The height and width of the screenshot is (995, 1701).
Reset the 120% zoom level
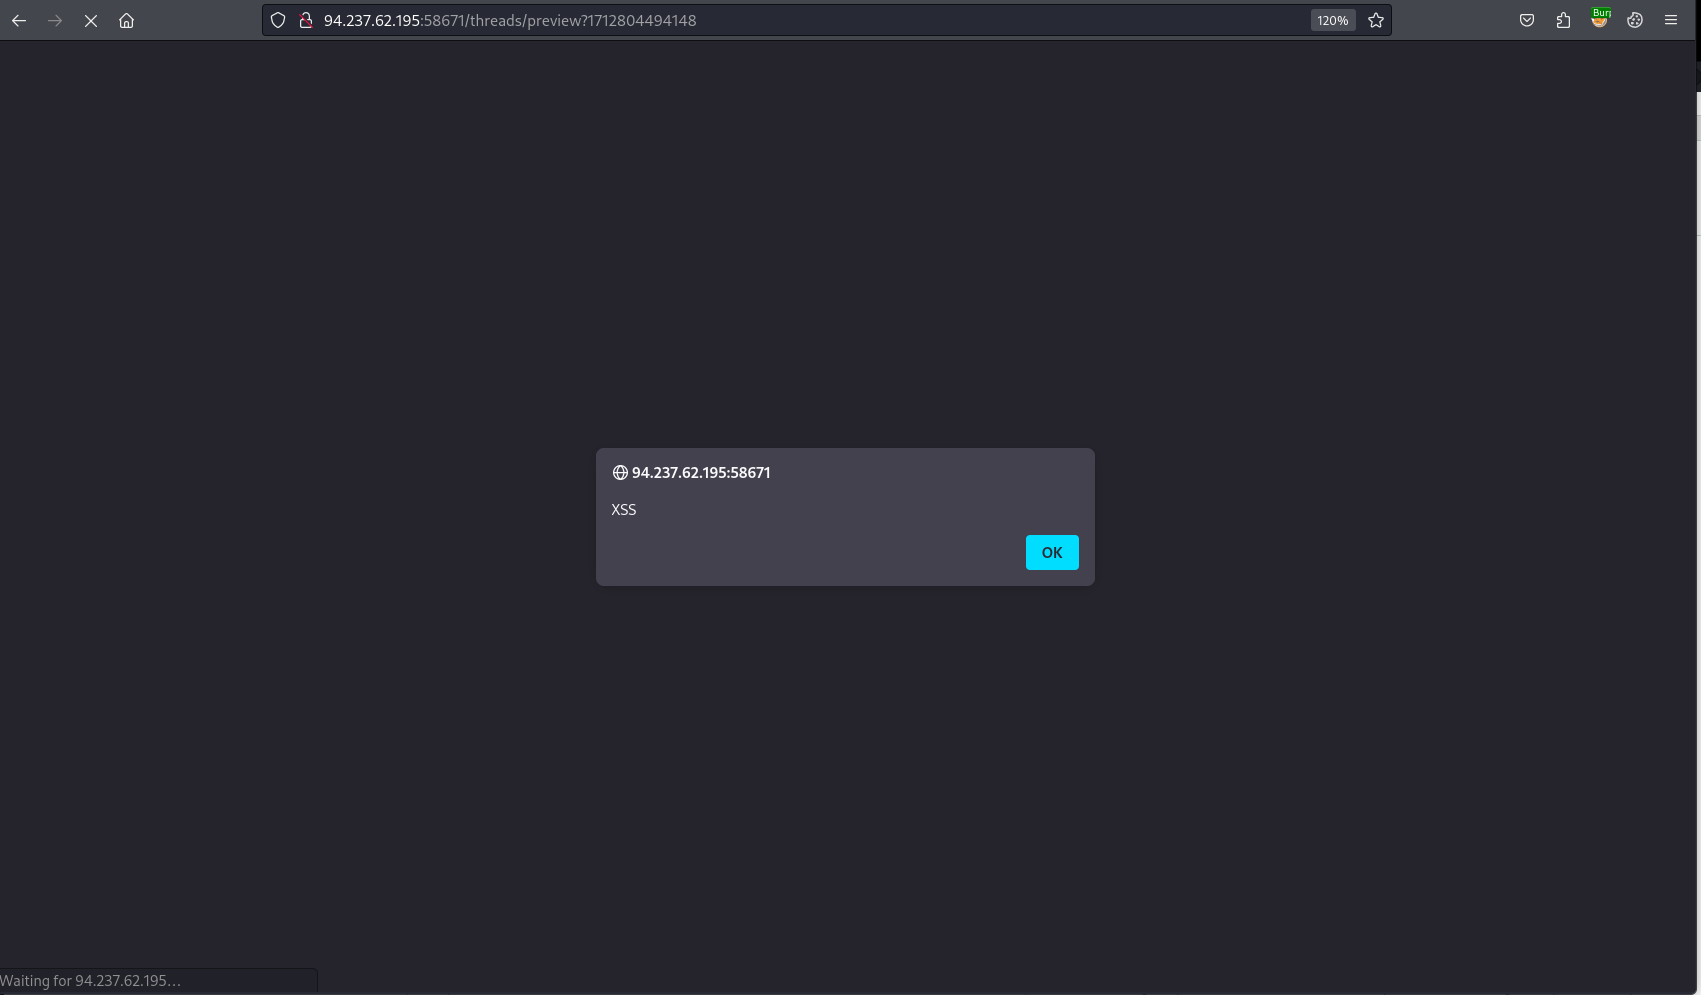pos(1333,20)
